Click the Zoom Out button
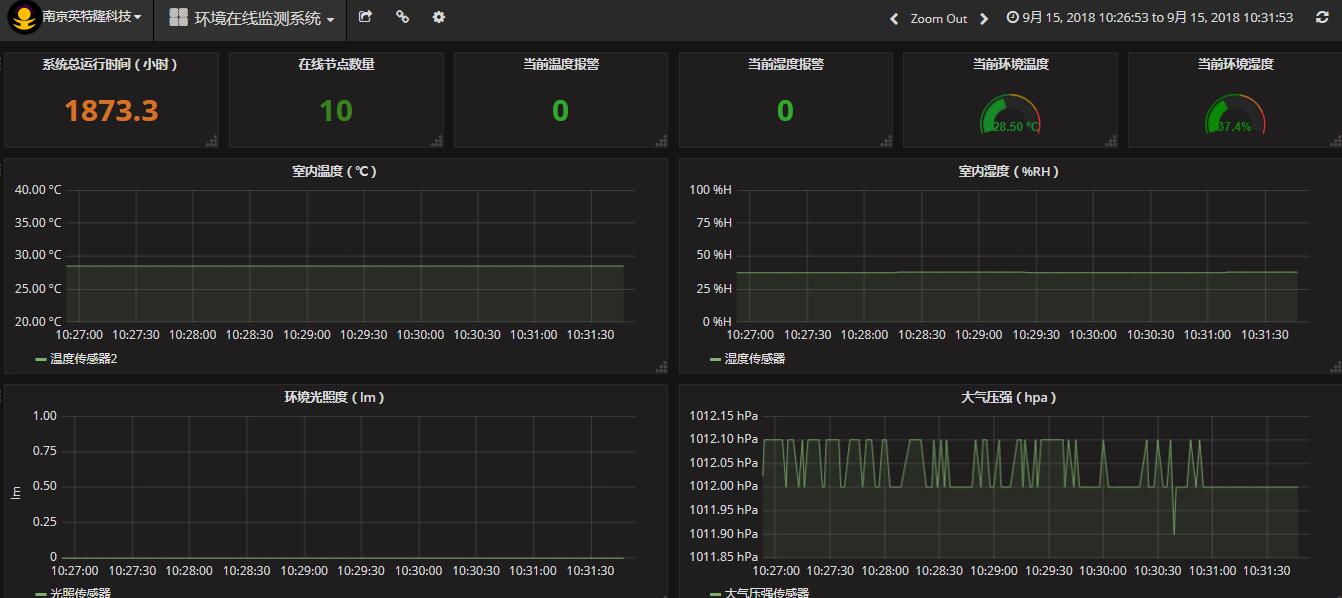 tap(938, 18)
